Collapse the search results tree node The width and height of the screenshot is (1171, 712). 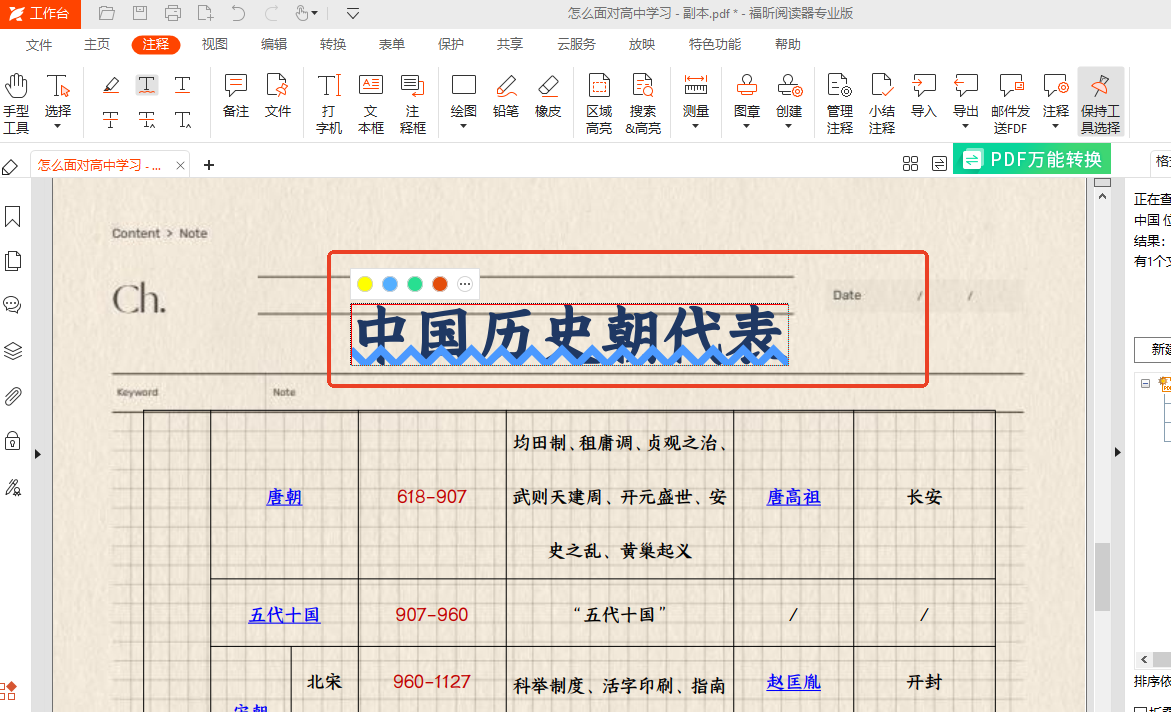click(x=1146, y=382)
